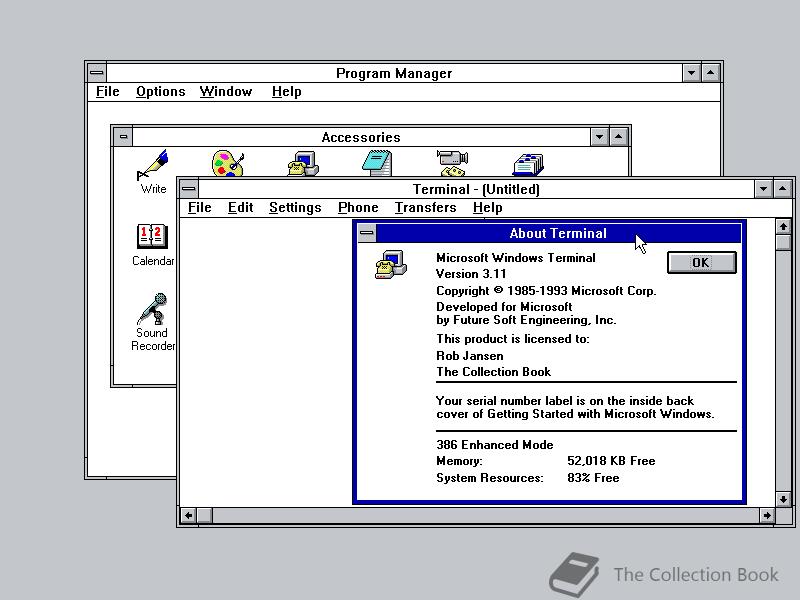800x600 pixels.
Task: Click the Terminal - (Untitled) title bar
Action: pyautogui.click(x=476, y=189)
